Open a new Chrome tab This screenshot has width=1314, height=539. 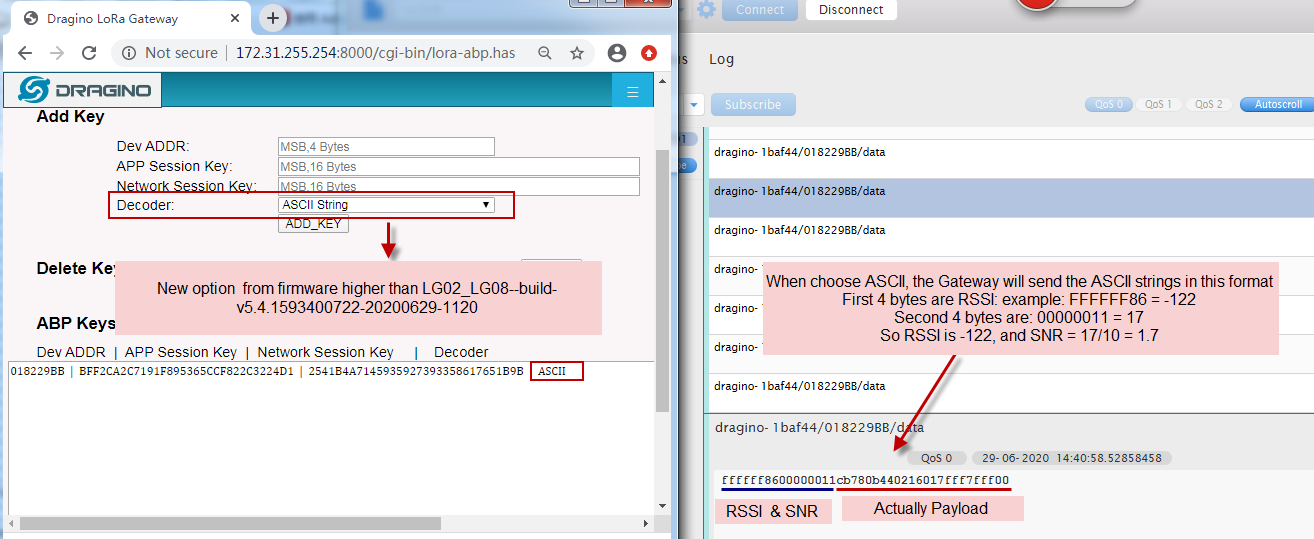click(273, 18)
